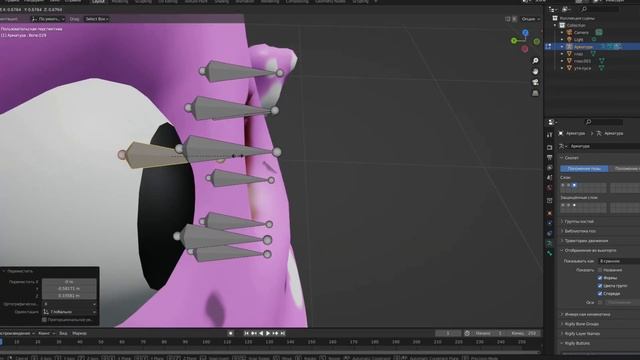This screenshot has width=640, height=360.
Task: Toggle the Формы display checkbox
Action: pyautogui.click(x=600, y=278)
